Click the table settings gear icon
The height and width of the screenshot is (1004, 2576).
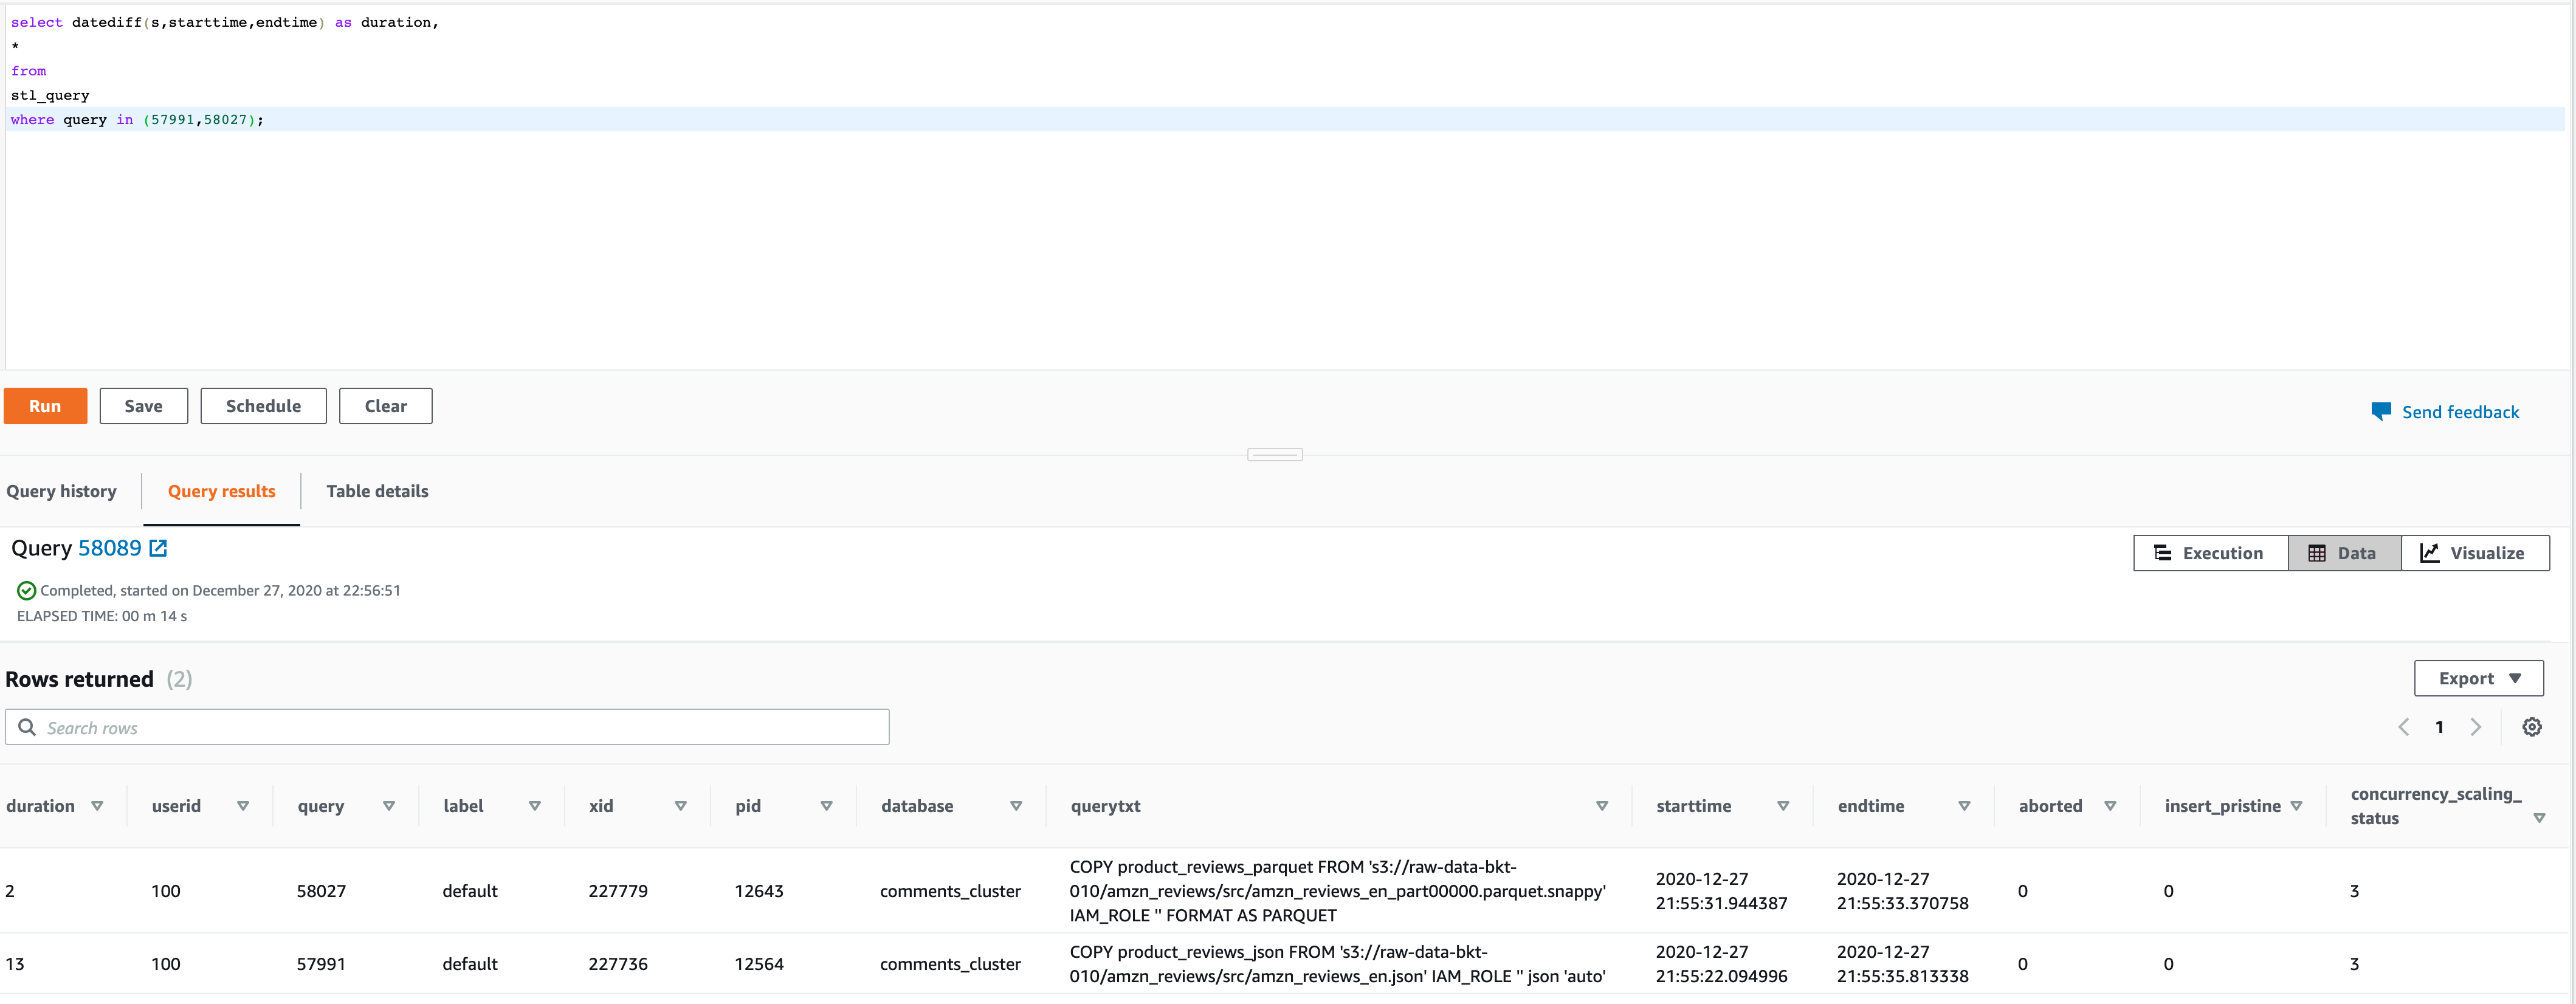(x=2531, y=727)
